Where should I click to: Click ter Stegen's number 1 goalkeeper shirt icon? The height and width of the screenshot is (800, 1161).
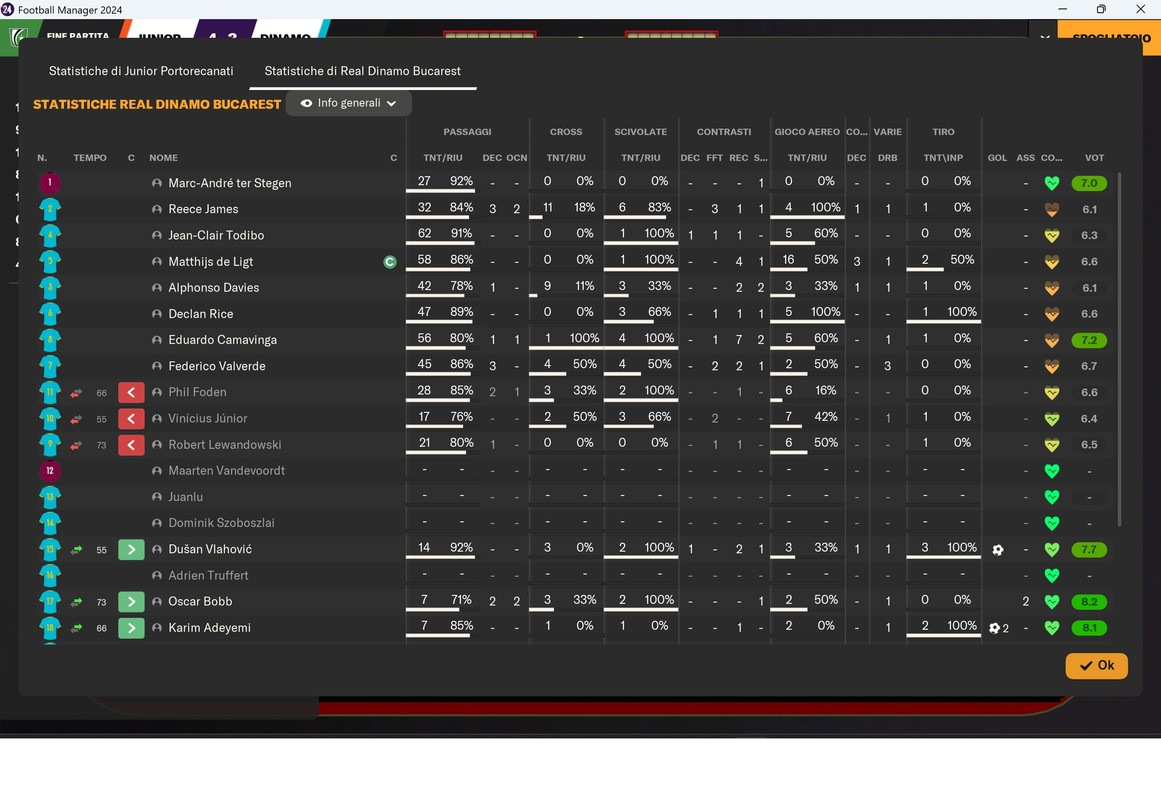click(x=50, y=182)
